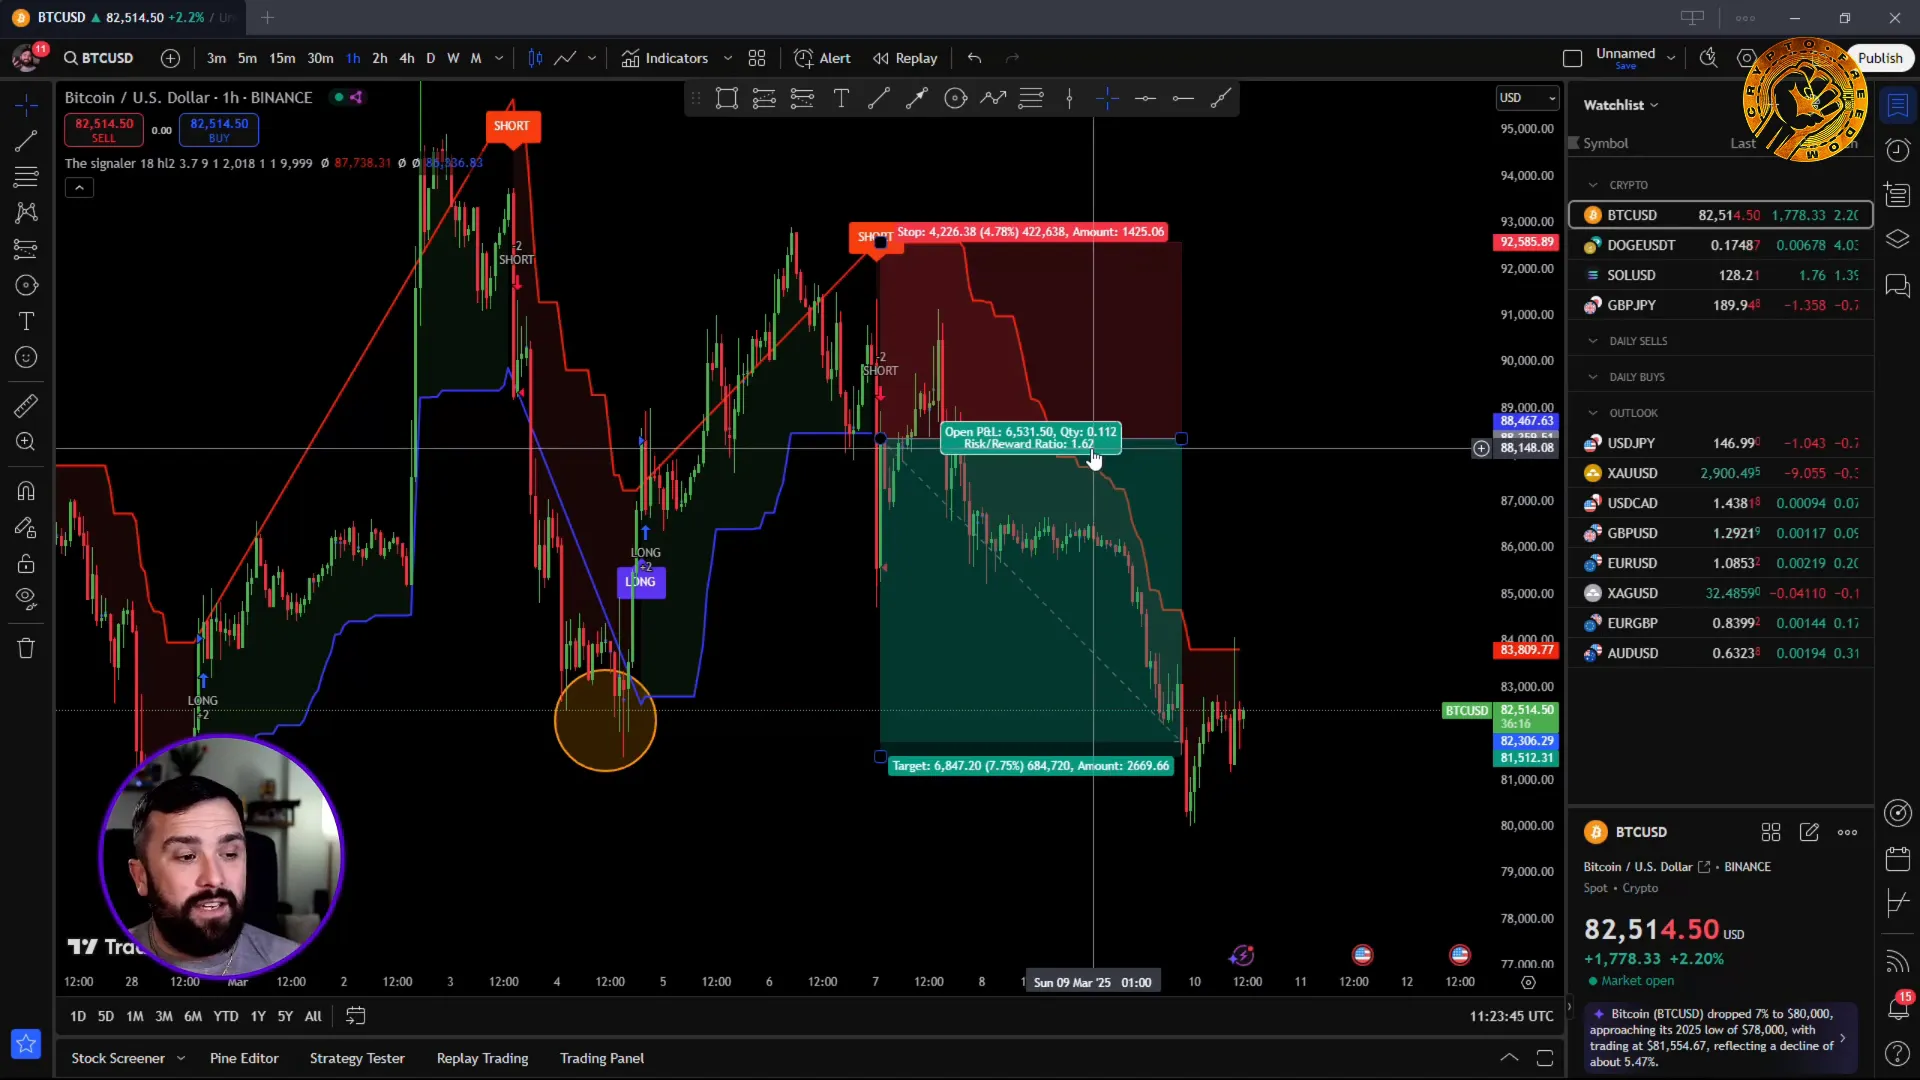Open the favorites star toolbar button
The height and width of the screenshot is (1080, 1920).
point(26,1044)
